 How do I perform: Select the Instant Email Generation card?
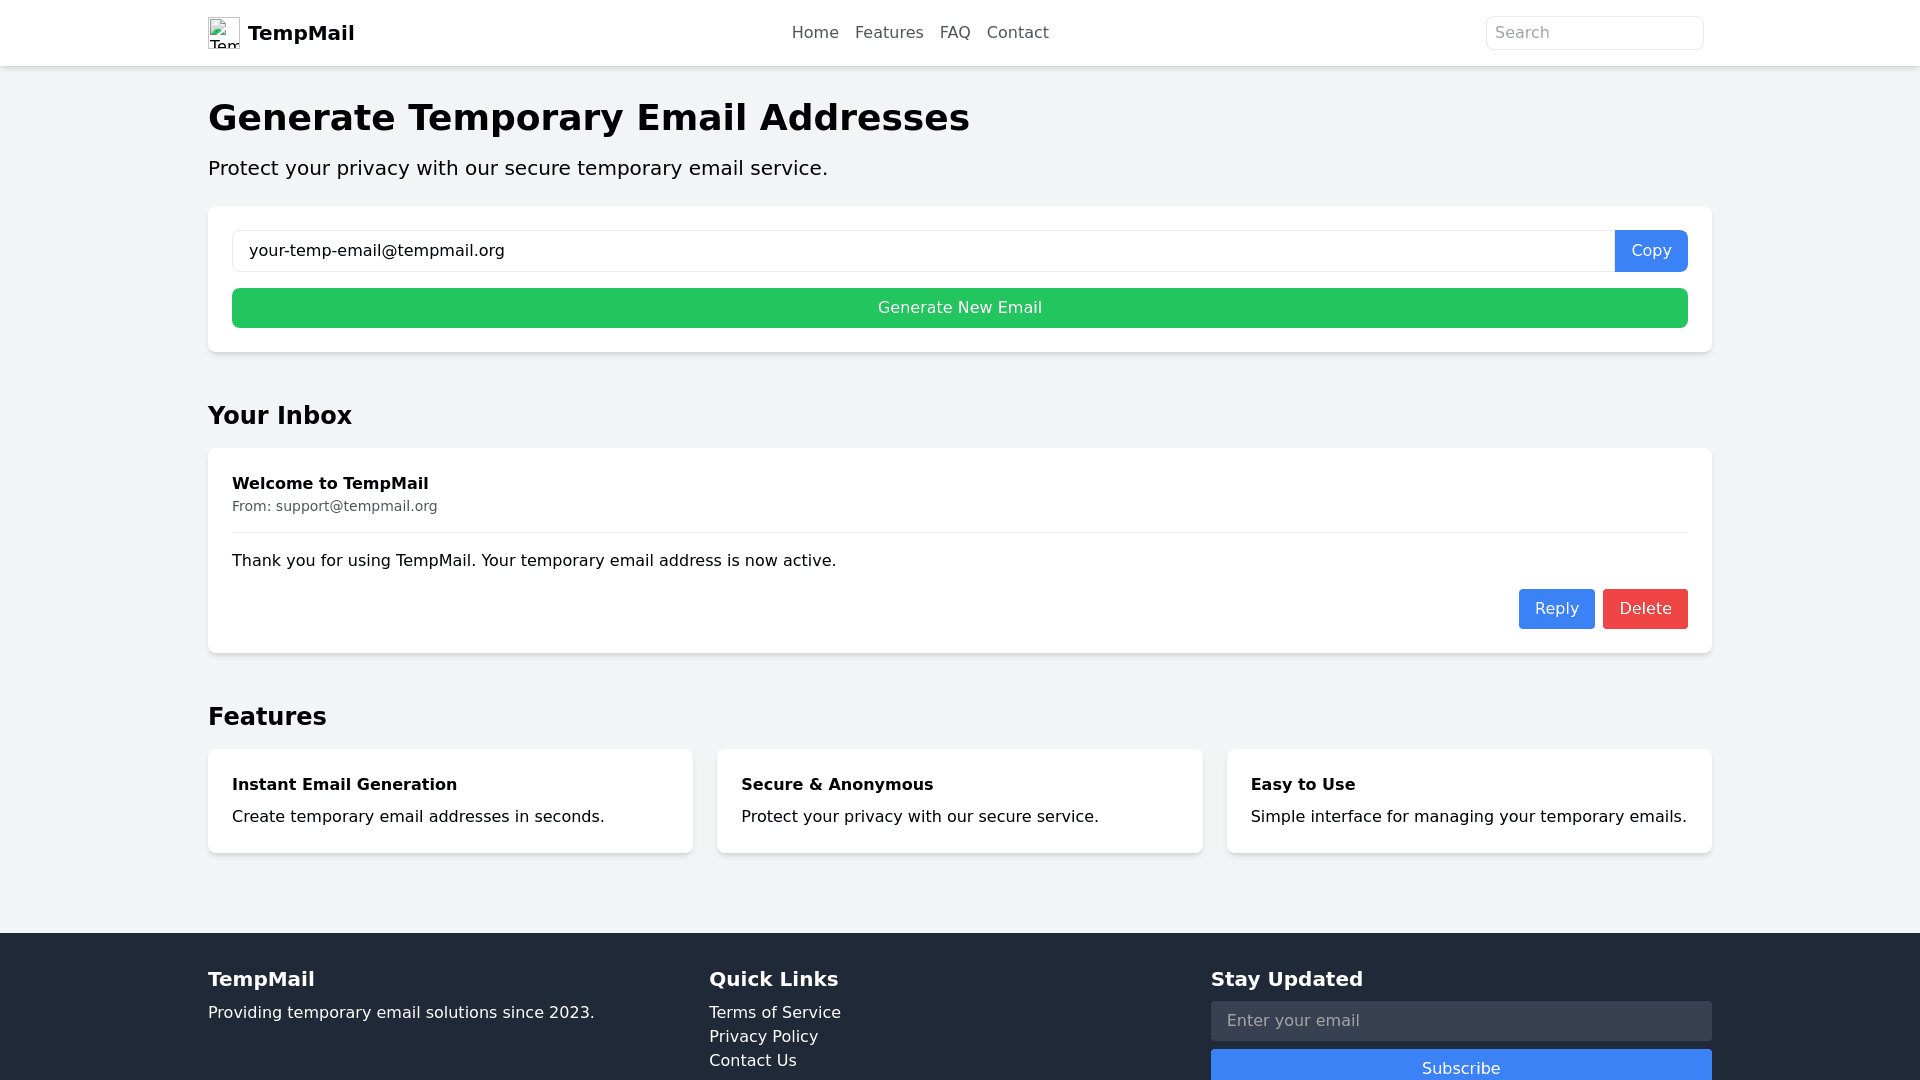pyautogui.click(x=450, y=801)
